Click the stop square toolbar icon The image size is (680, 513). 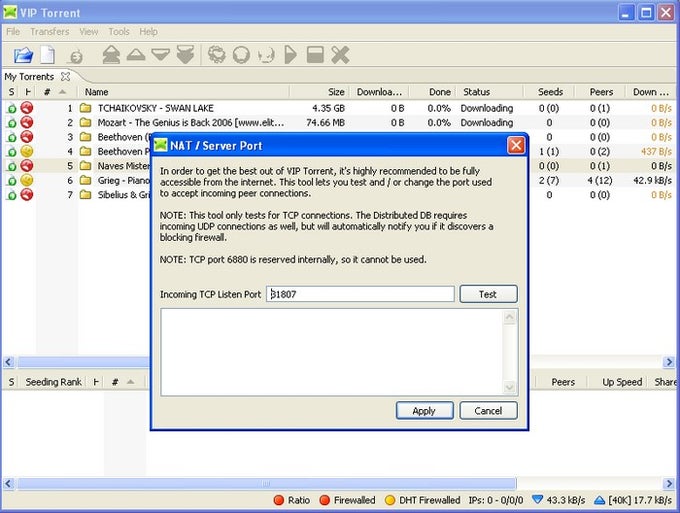pyautogui.click(x=315, y=55)
